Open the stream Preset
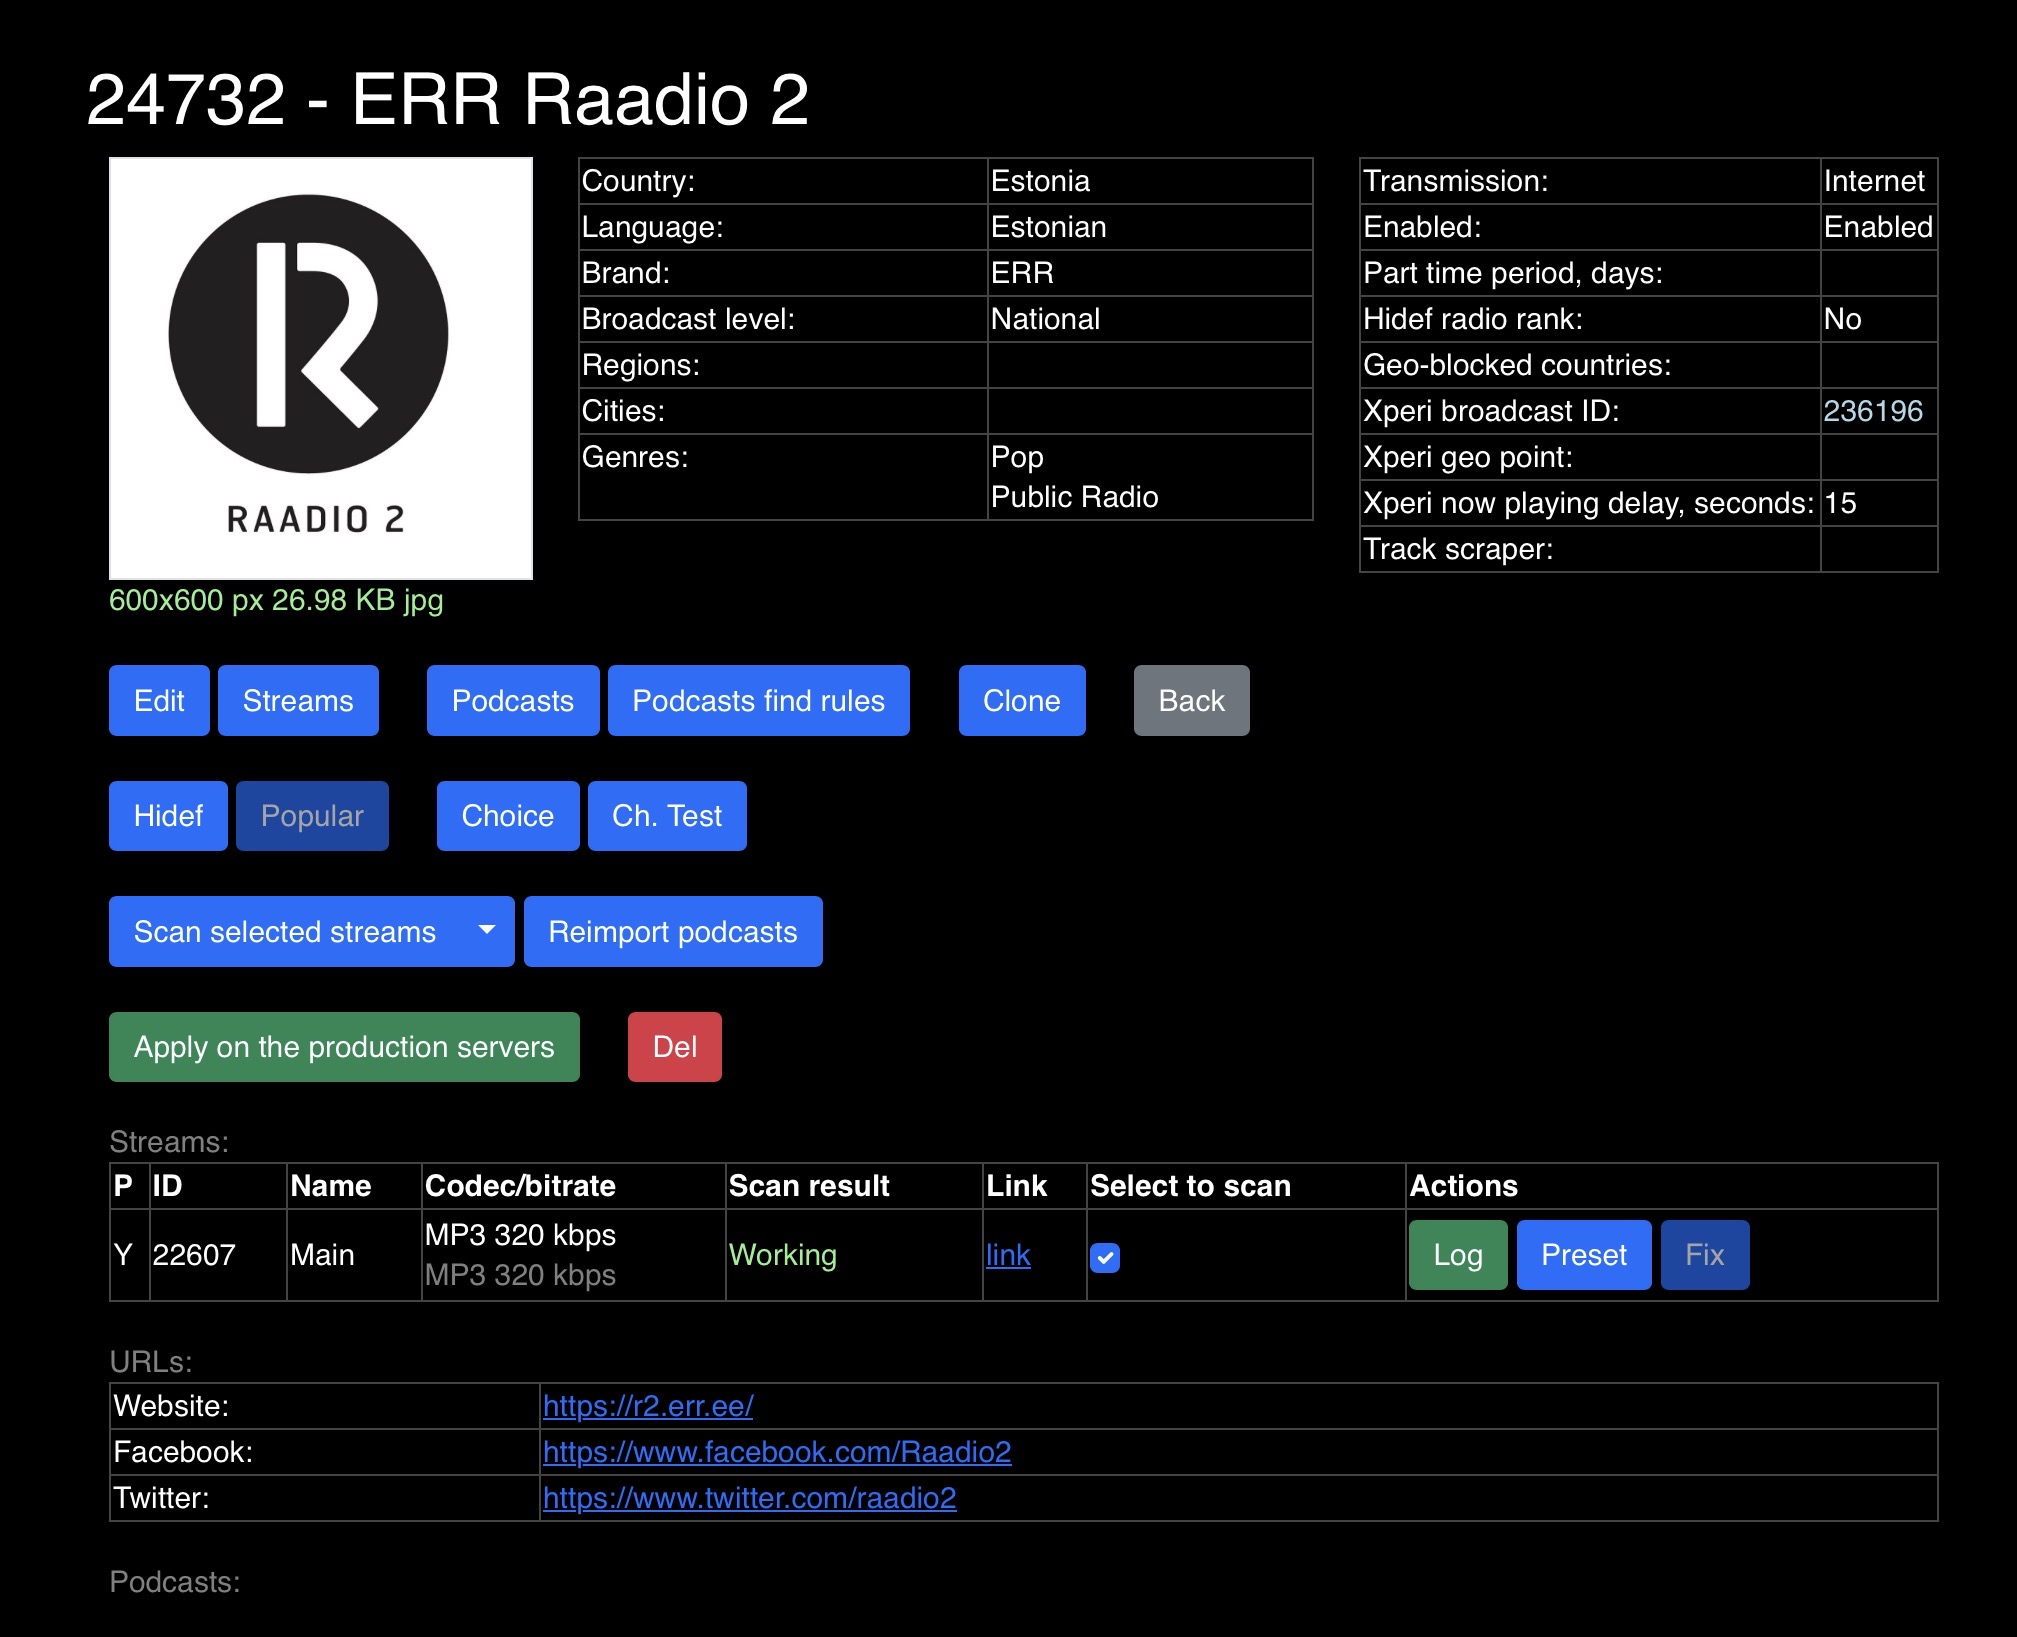2017x1637 pixels. click(1584, 1255)
